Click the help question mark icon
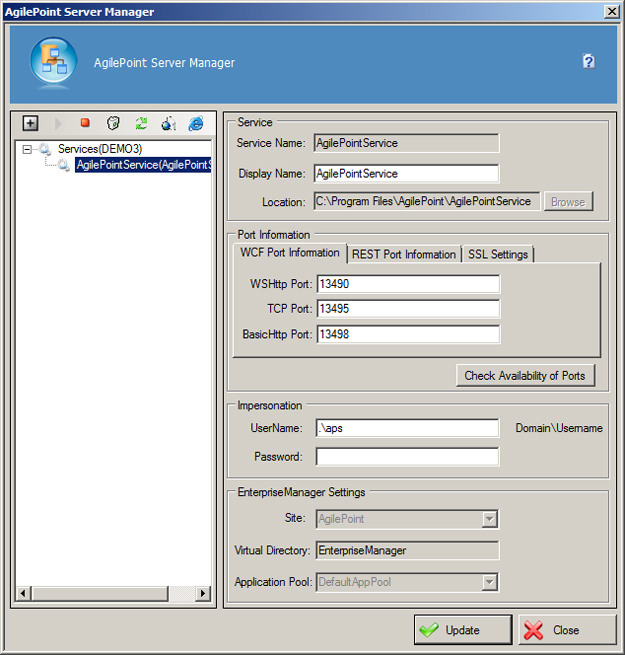Viewport: 625px width, 655px height. [589, 62]
